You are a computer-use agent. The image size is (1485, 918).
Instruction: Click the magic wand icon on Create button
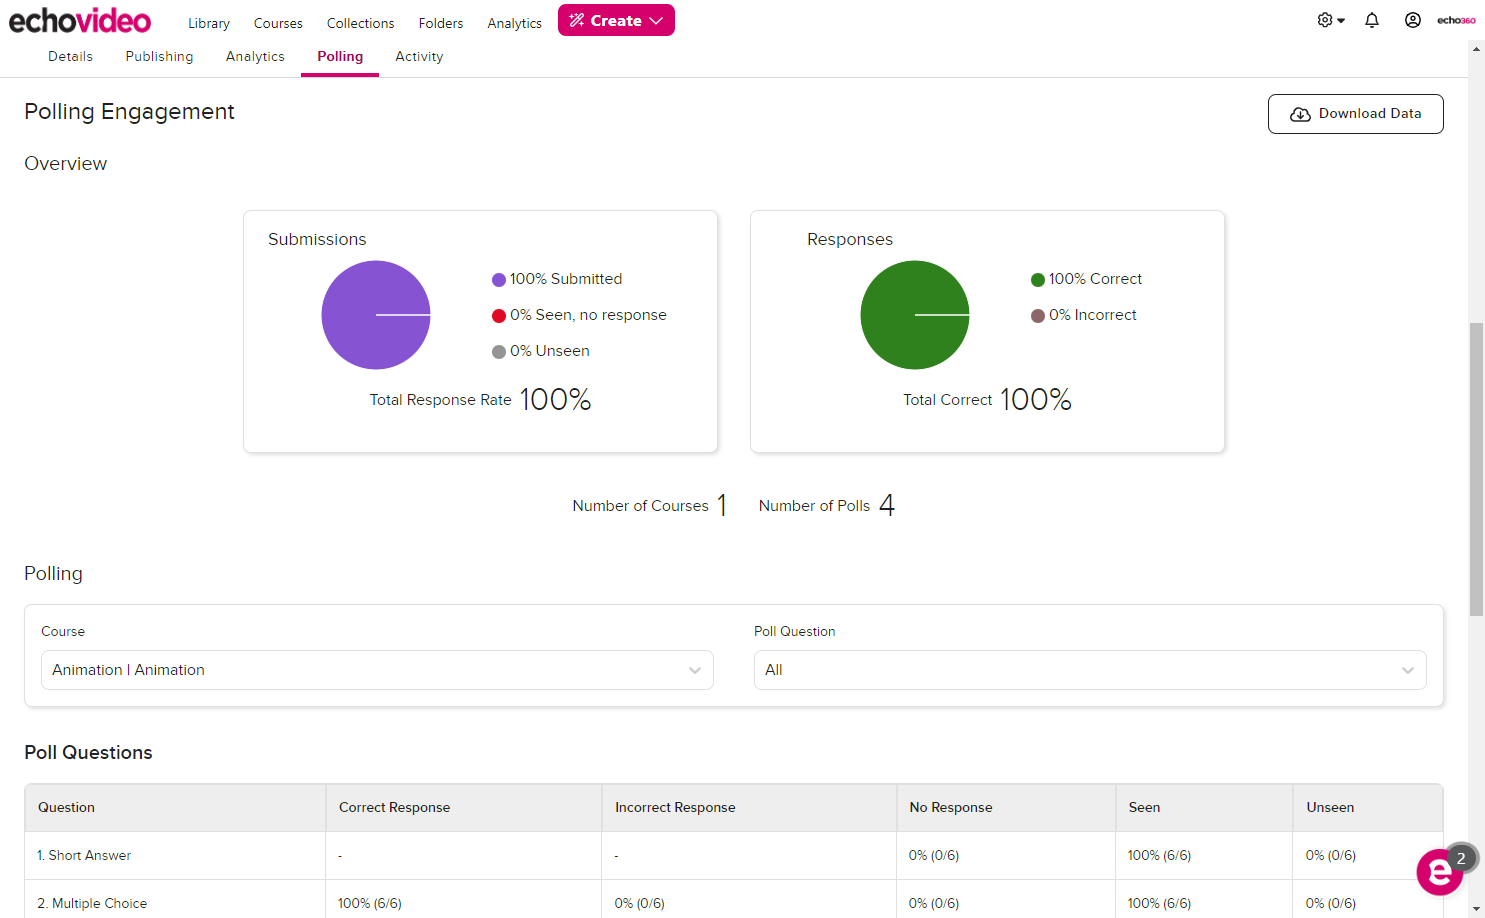point(575,19)
